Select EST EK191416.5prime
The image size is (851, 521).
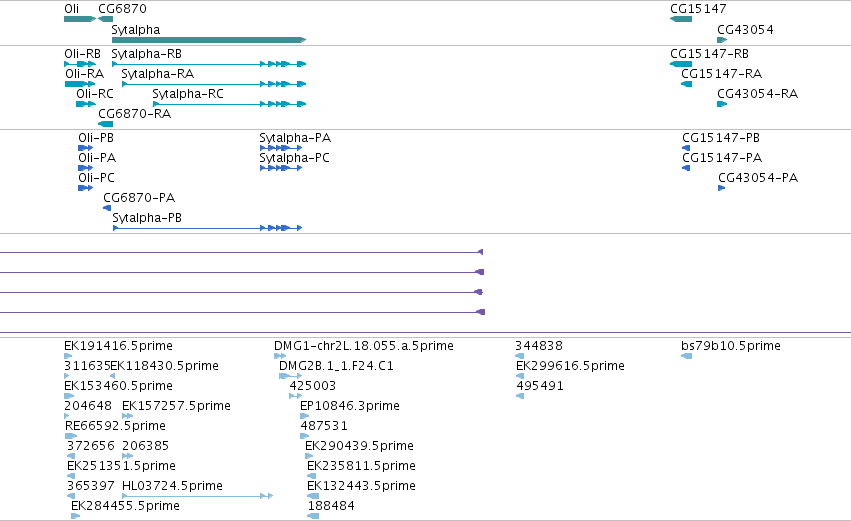tap(68, 357)
